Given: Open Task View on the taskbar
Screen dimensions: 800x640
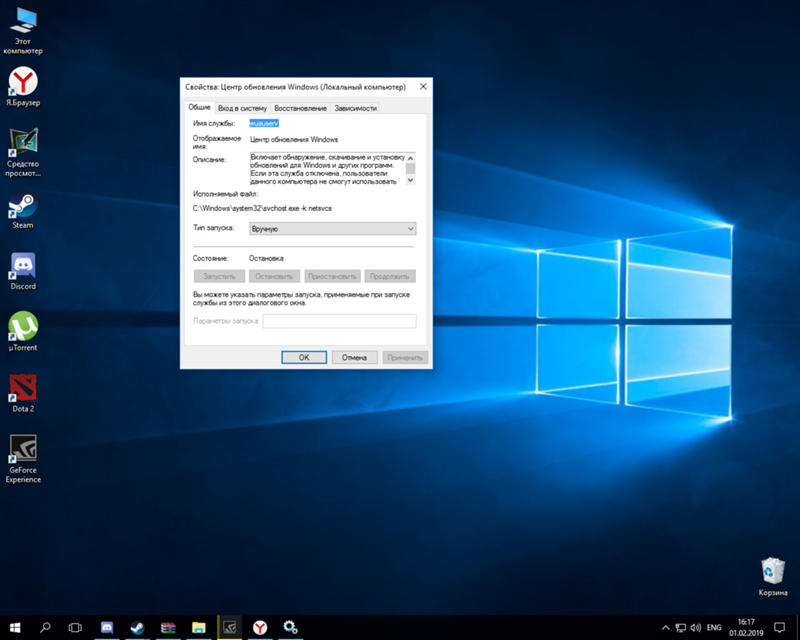Looking at the screenshot, I should coord(76,627).
